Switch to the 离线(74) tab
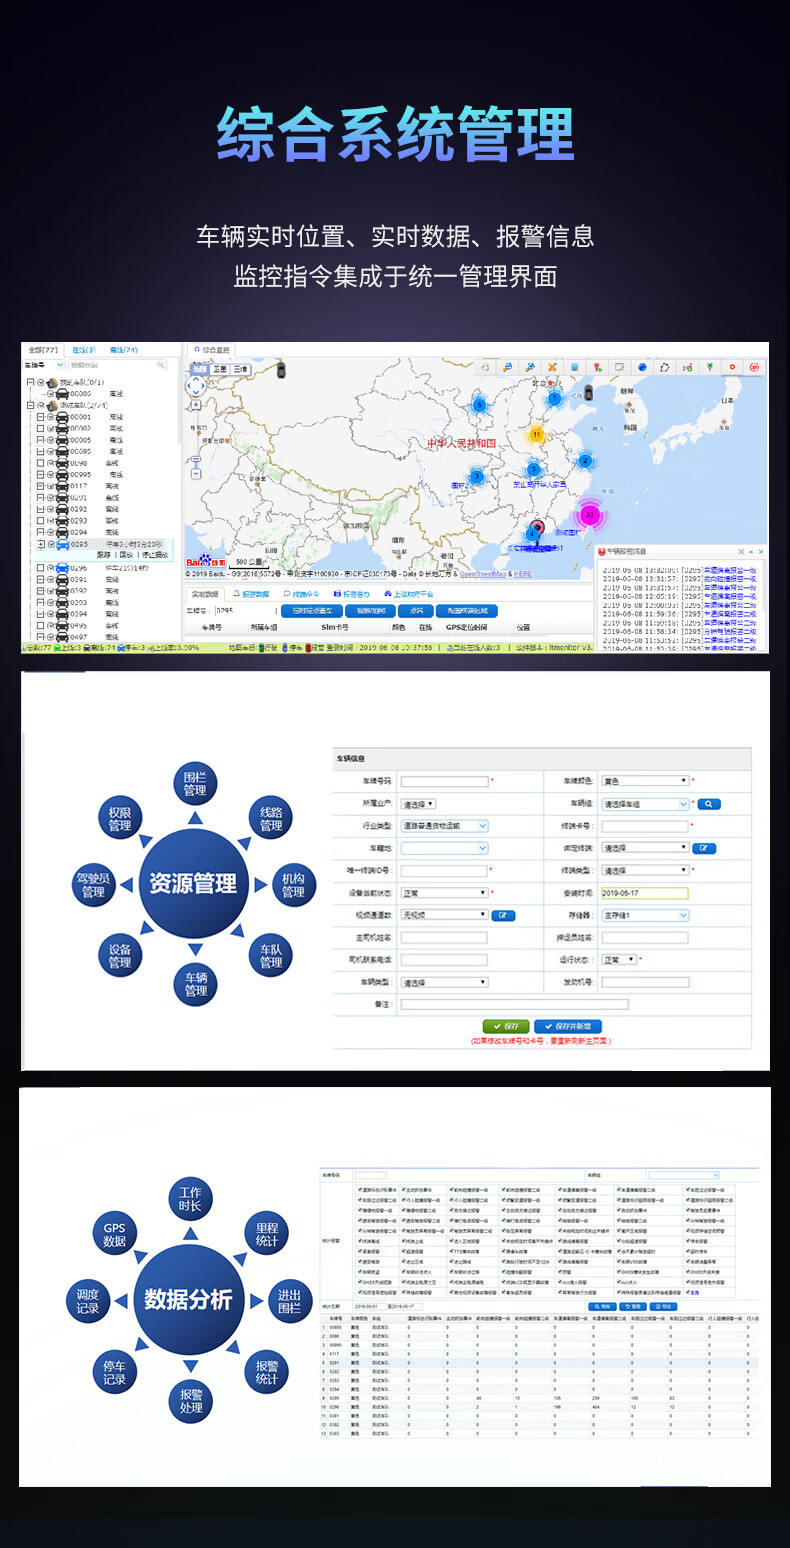The image size is (790, 1548). [x=123, y=350]
